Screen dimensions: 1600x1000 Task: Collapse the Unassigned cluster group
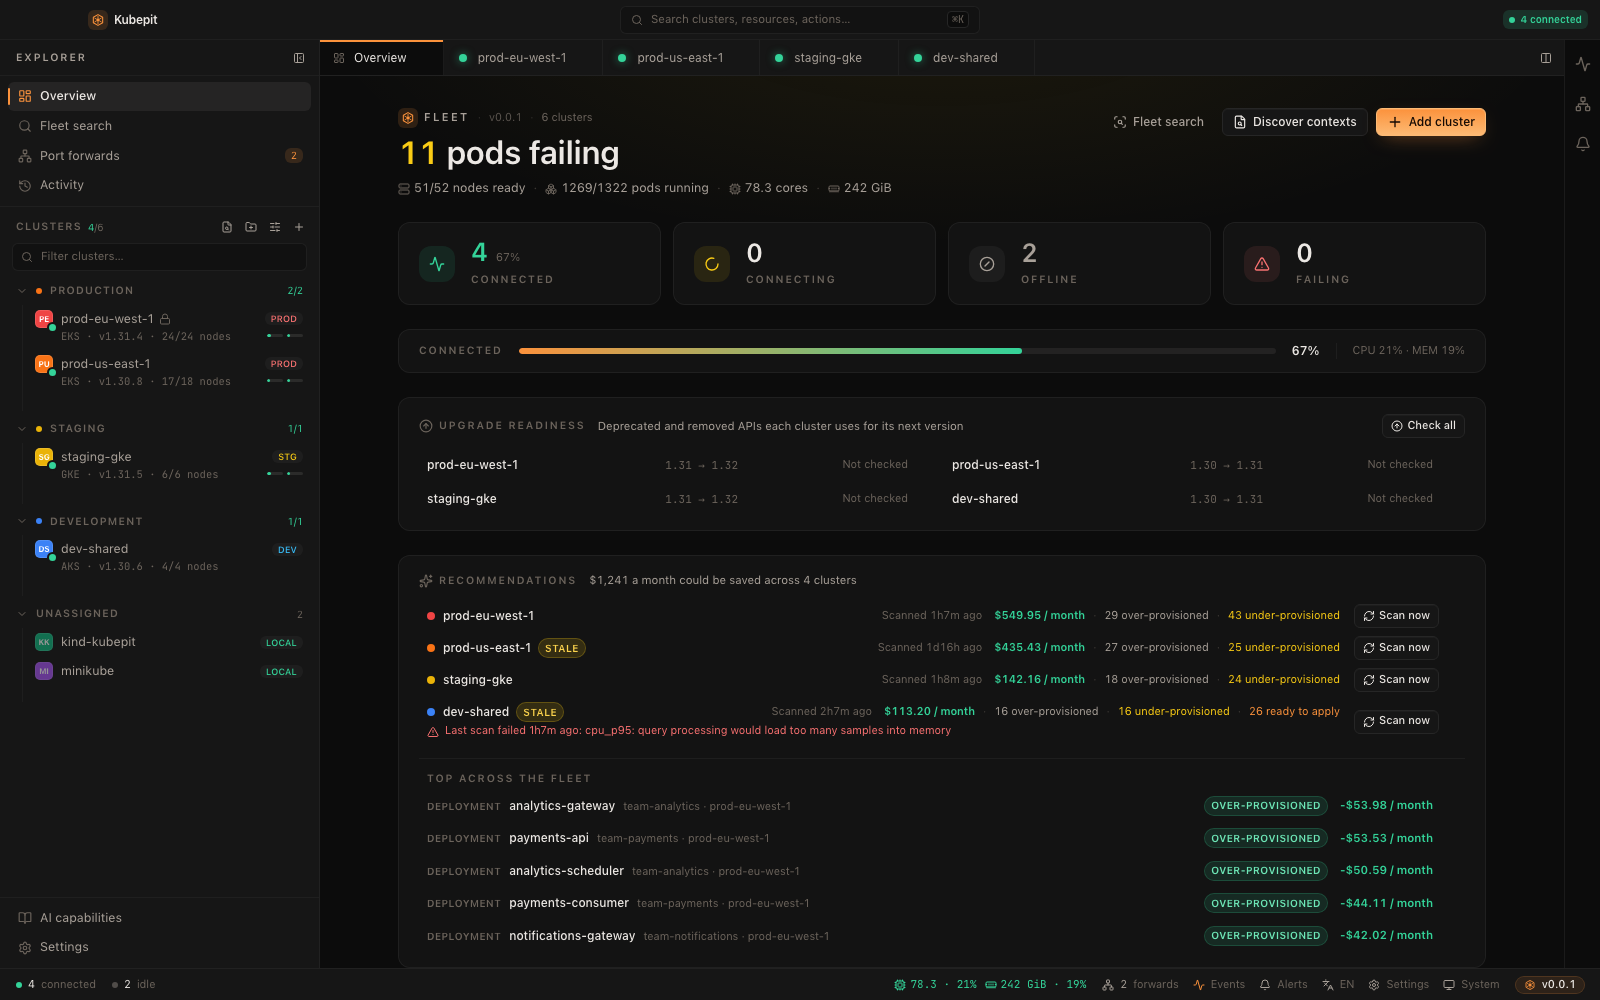click(x=22, y=614)
